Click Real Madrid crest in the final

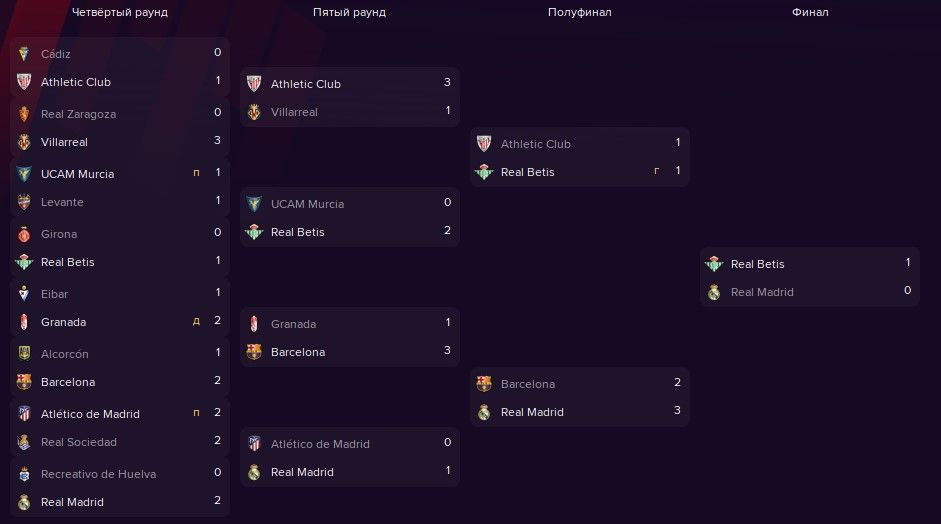714,292
